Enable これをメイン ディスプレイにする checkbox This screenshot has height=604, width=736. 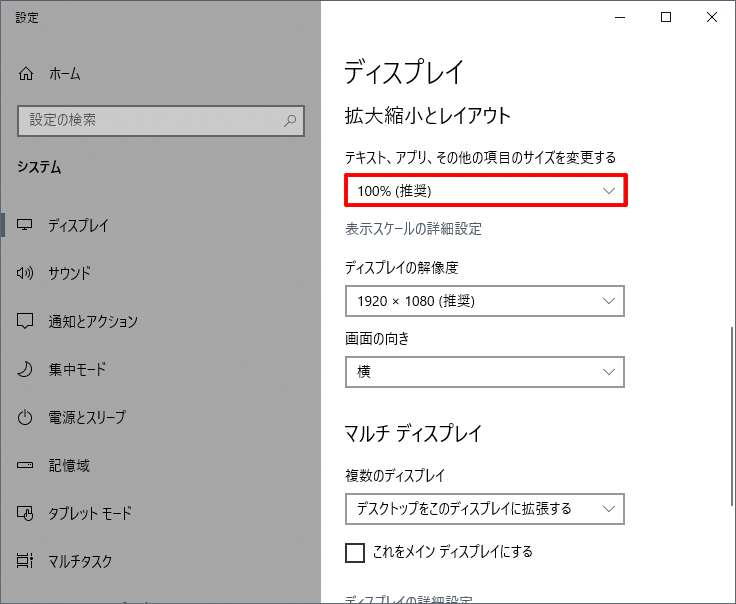[354, 552]
